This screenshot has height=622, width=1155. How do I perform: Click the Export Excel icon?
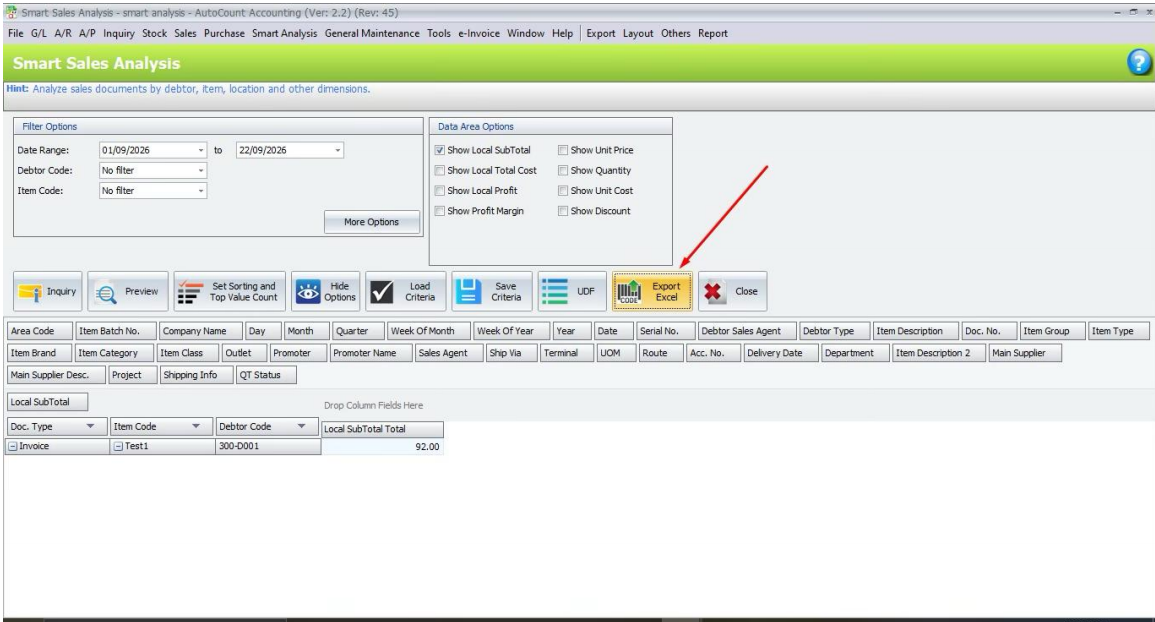point(629,292)
